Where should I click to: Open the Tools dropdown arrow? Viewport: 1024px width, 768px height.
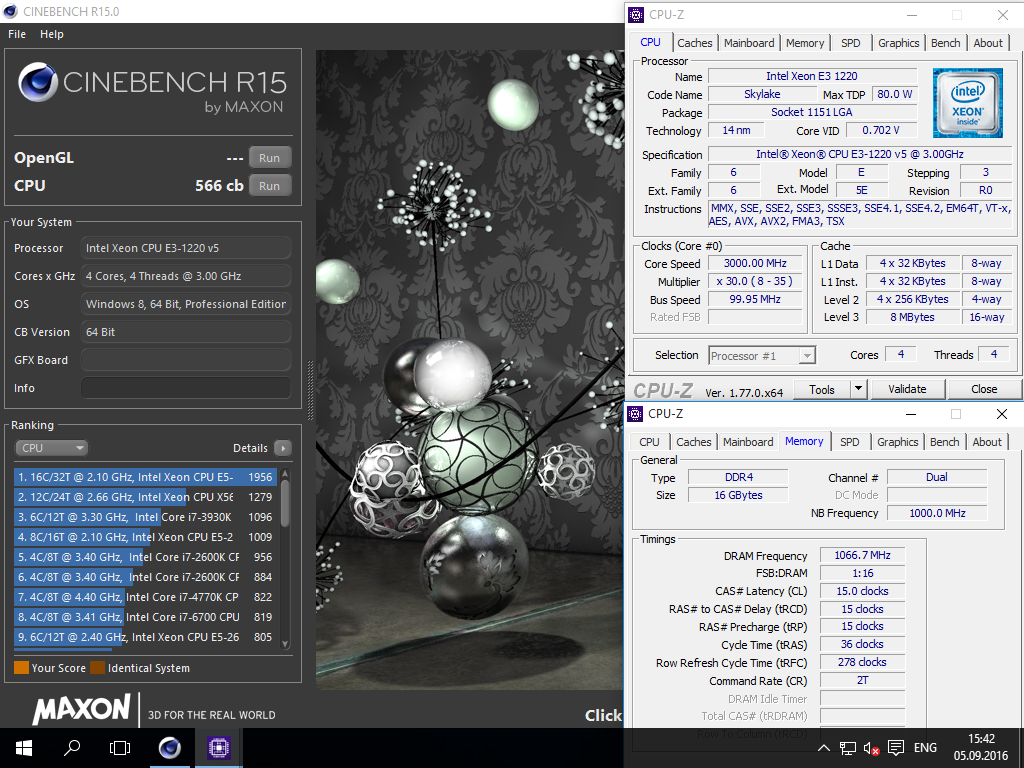tap(859, 389)
